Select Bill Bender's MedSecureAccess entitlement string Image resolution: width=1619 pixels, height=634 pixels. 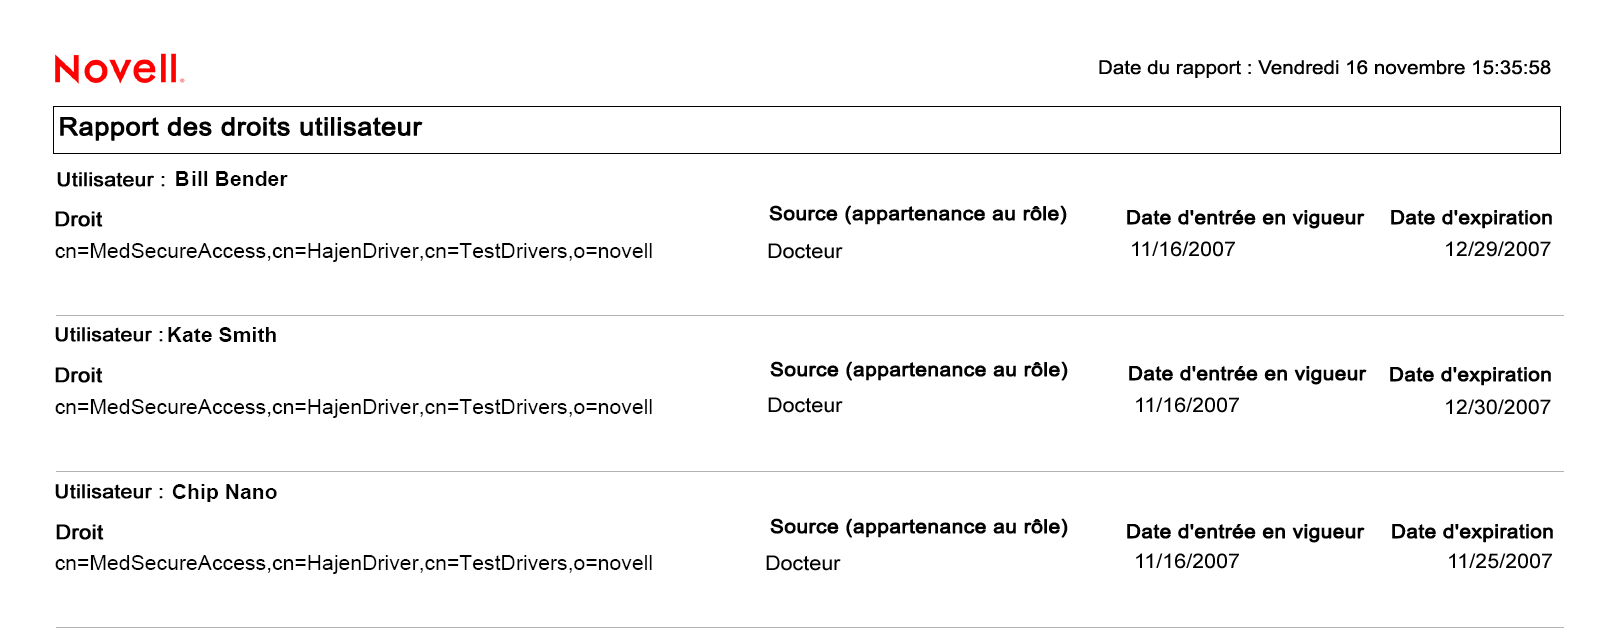pos(353,252)
